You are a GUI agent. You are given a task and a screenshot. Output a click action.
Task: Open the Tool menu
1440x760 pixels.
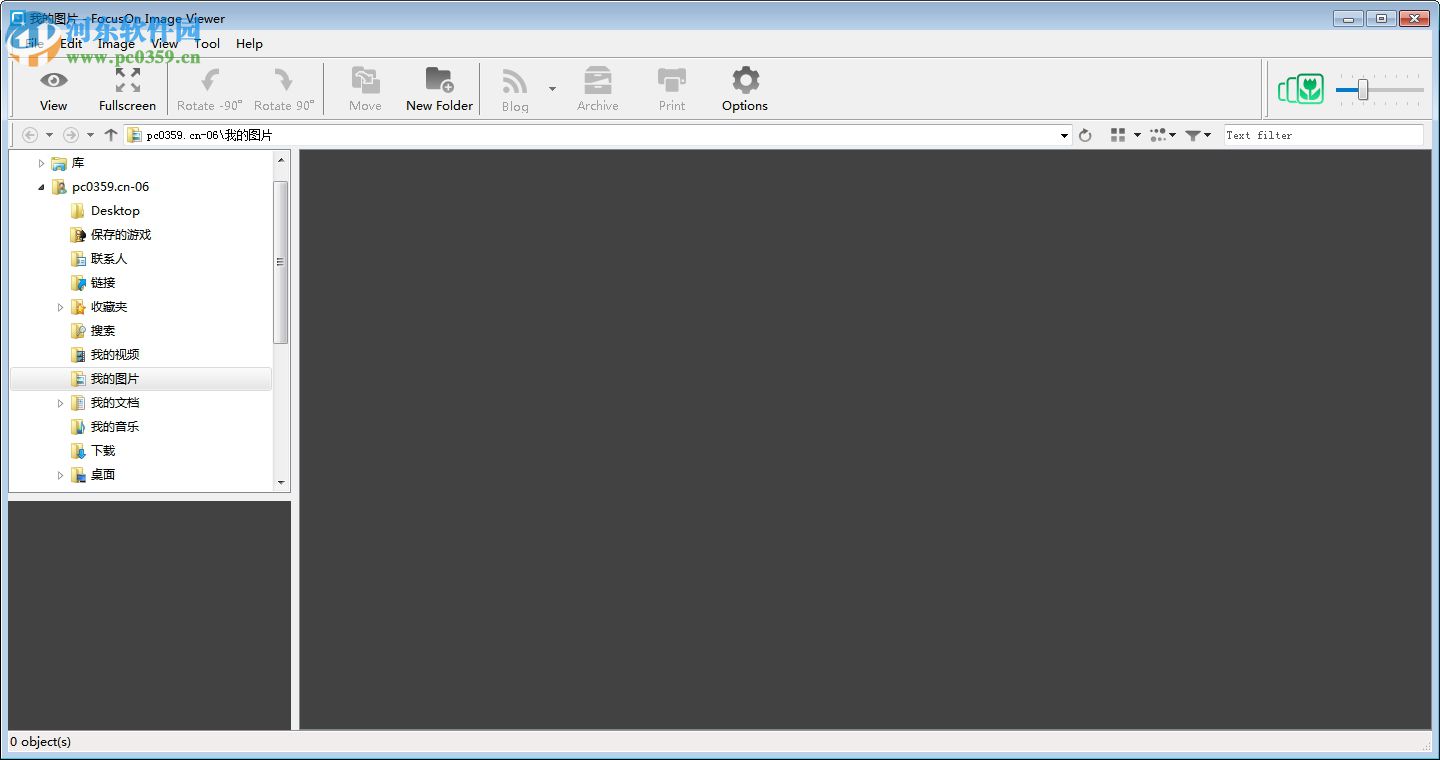[207, 43]
